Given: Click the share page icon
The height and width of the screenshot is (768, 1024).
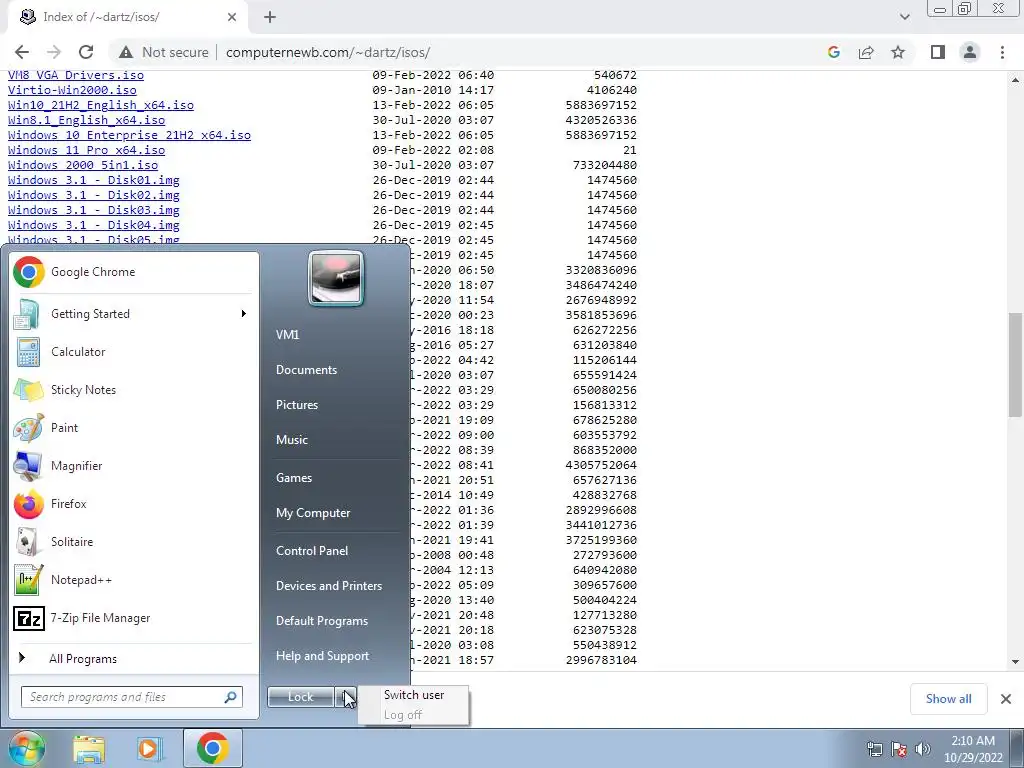Looking at the screenshot, I should point(866,52).
